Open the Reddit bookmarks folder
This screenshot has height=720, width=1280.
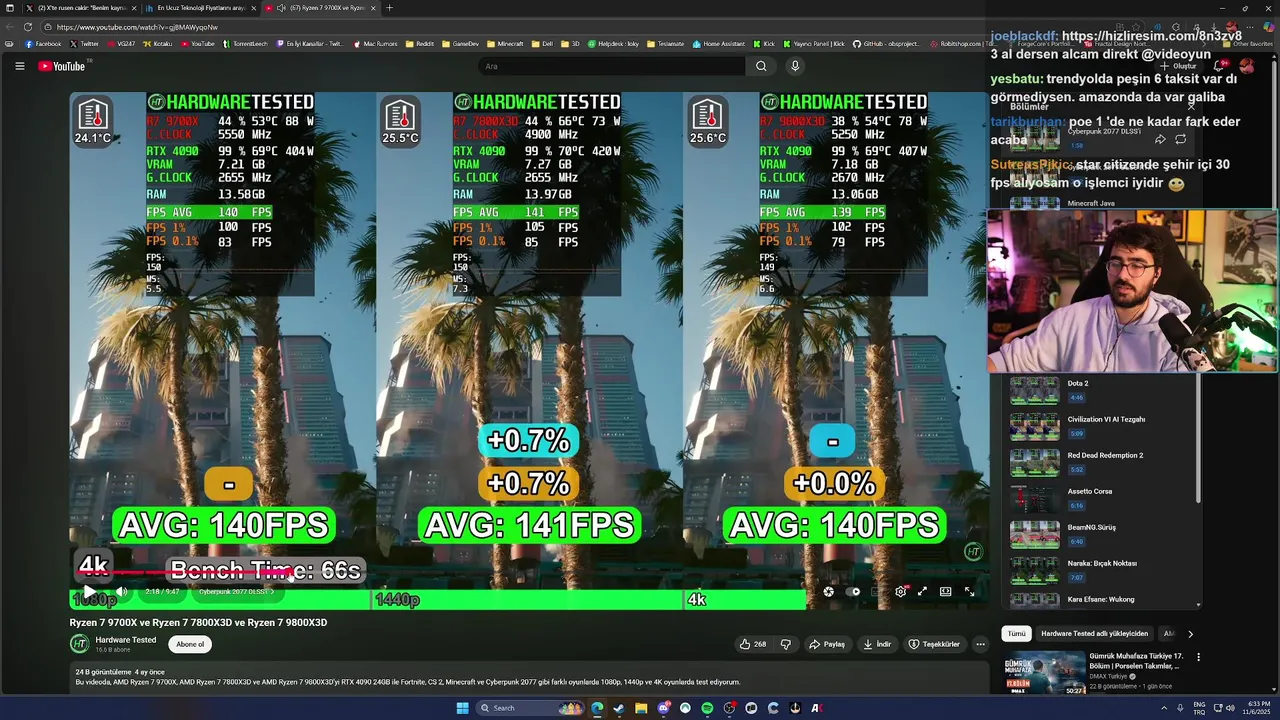pos(420,44)
